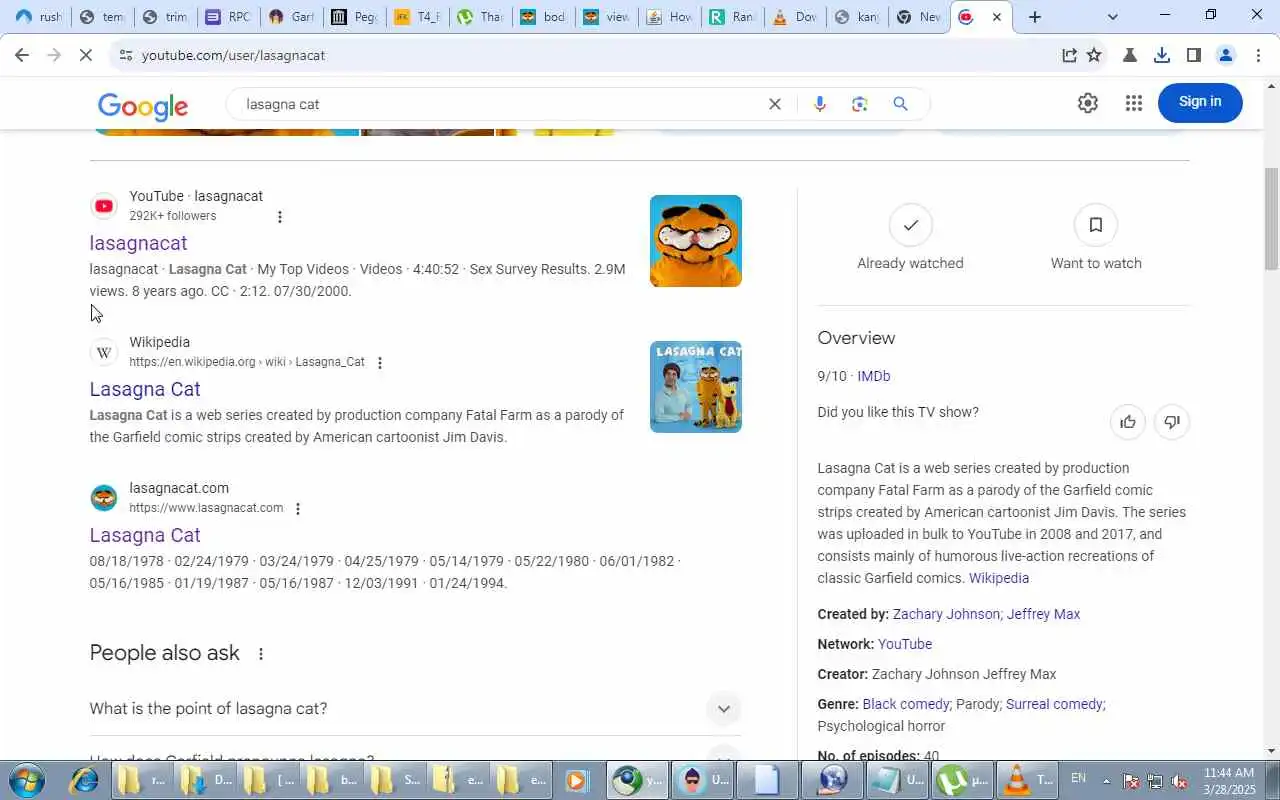
Task: Open Google search settings gear
Action: 1088,103
